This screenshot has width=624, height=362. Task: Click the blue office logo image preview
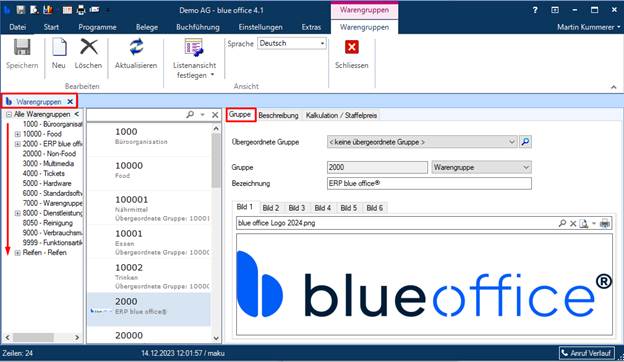(424, 284)
